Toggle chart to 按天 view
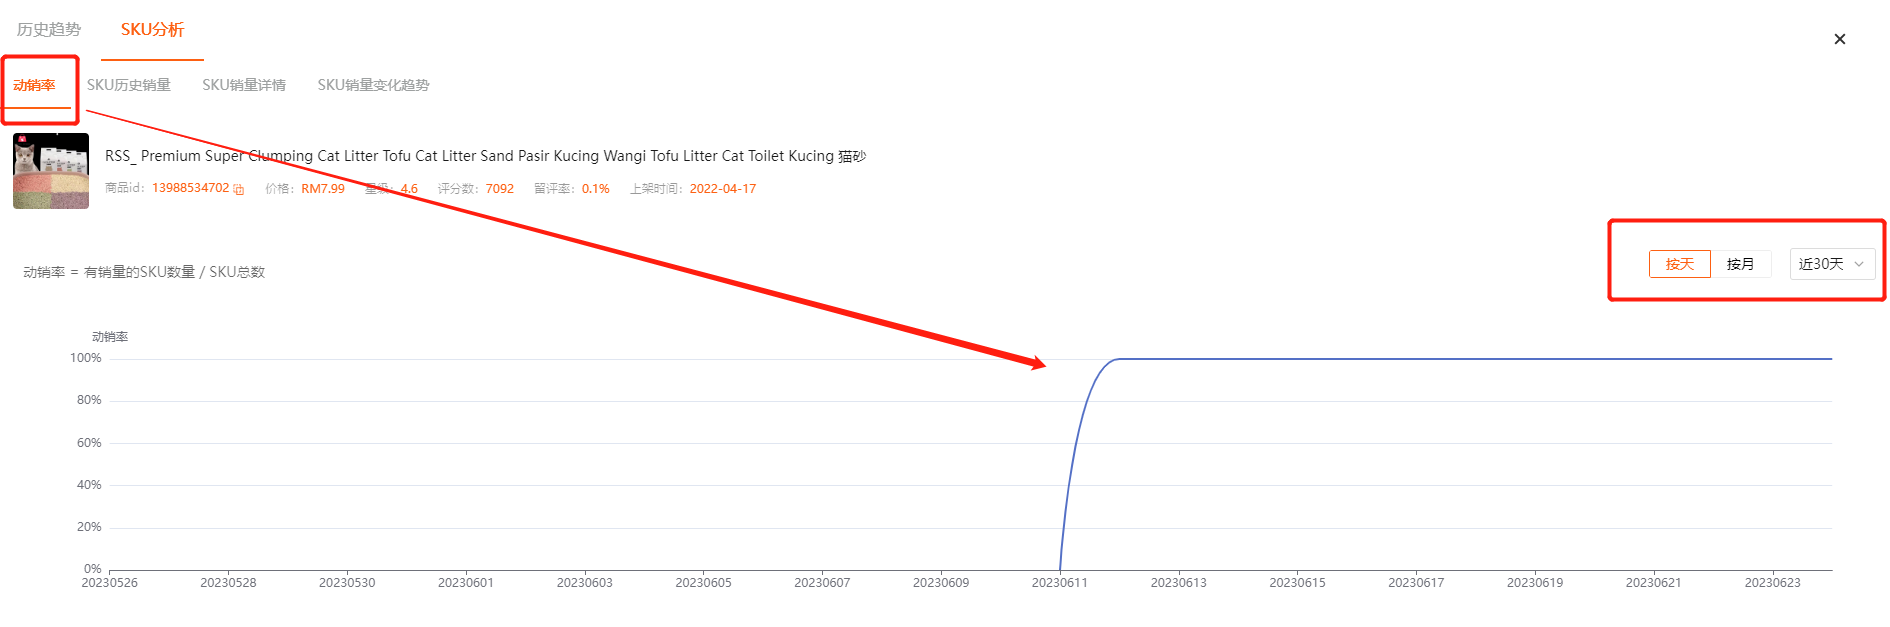The width and height of the screenshot is (1890, 627). tap(1680, 264)
